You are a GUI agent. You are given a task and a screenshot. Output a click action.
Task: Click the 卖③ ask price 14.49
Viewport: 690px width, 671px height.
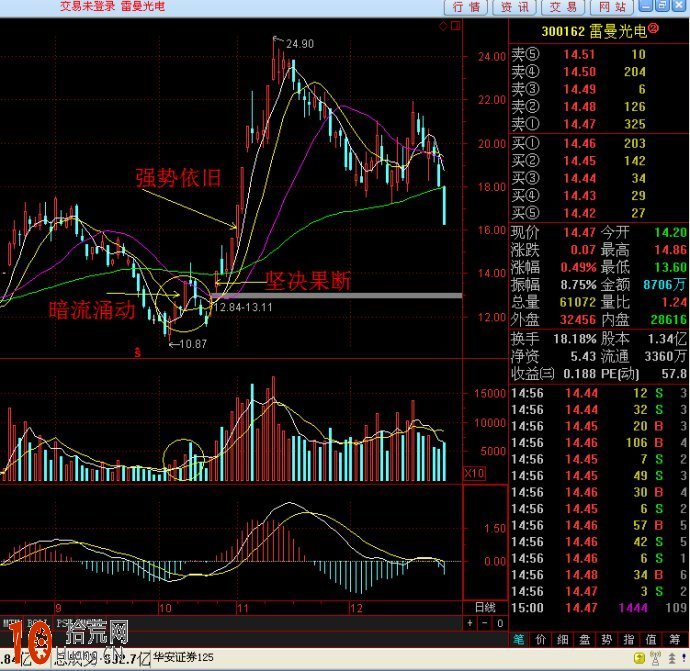pos(579,89)
